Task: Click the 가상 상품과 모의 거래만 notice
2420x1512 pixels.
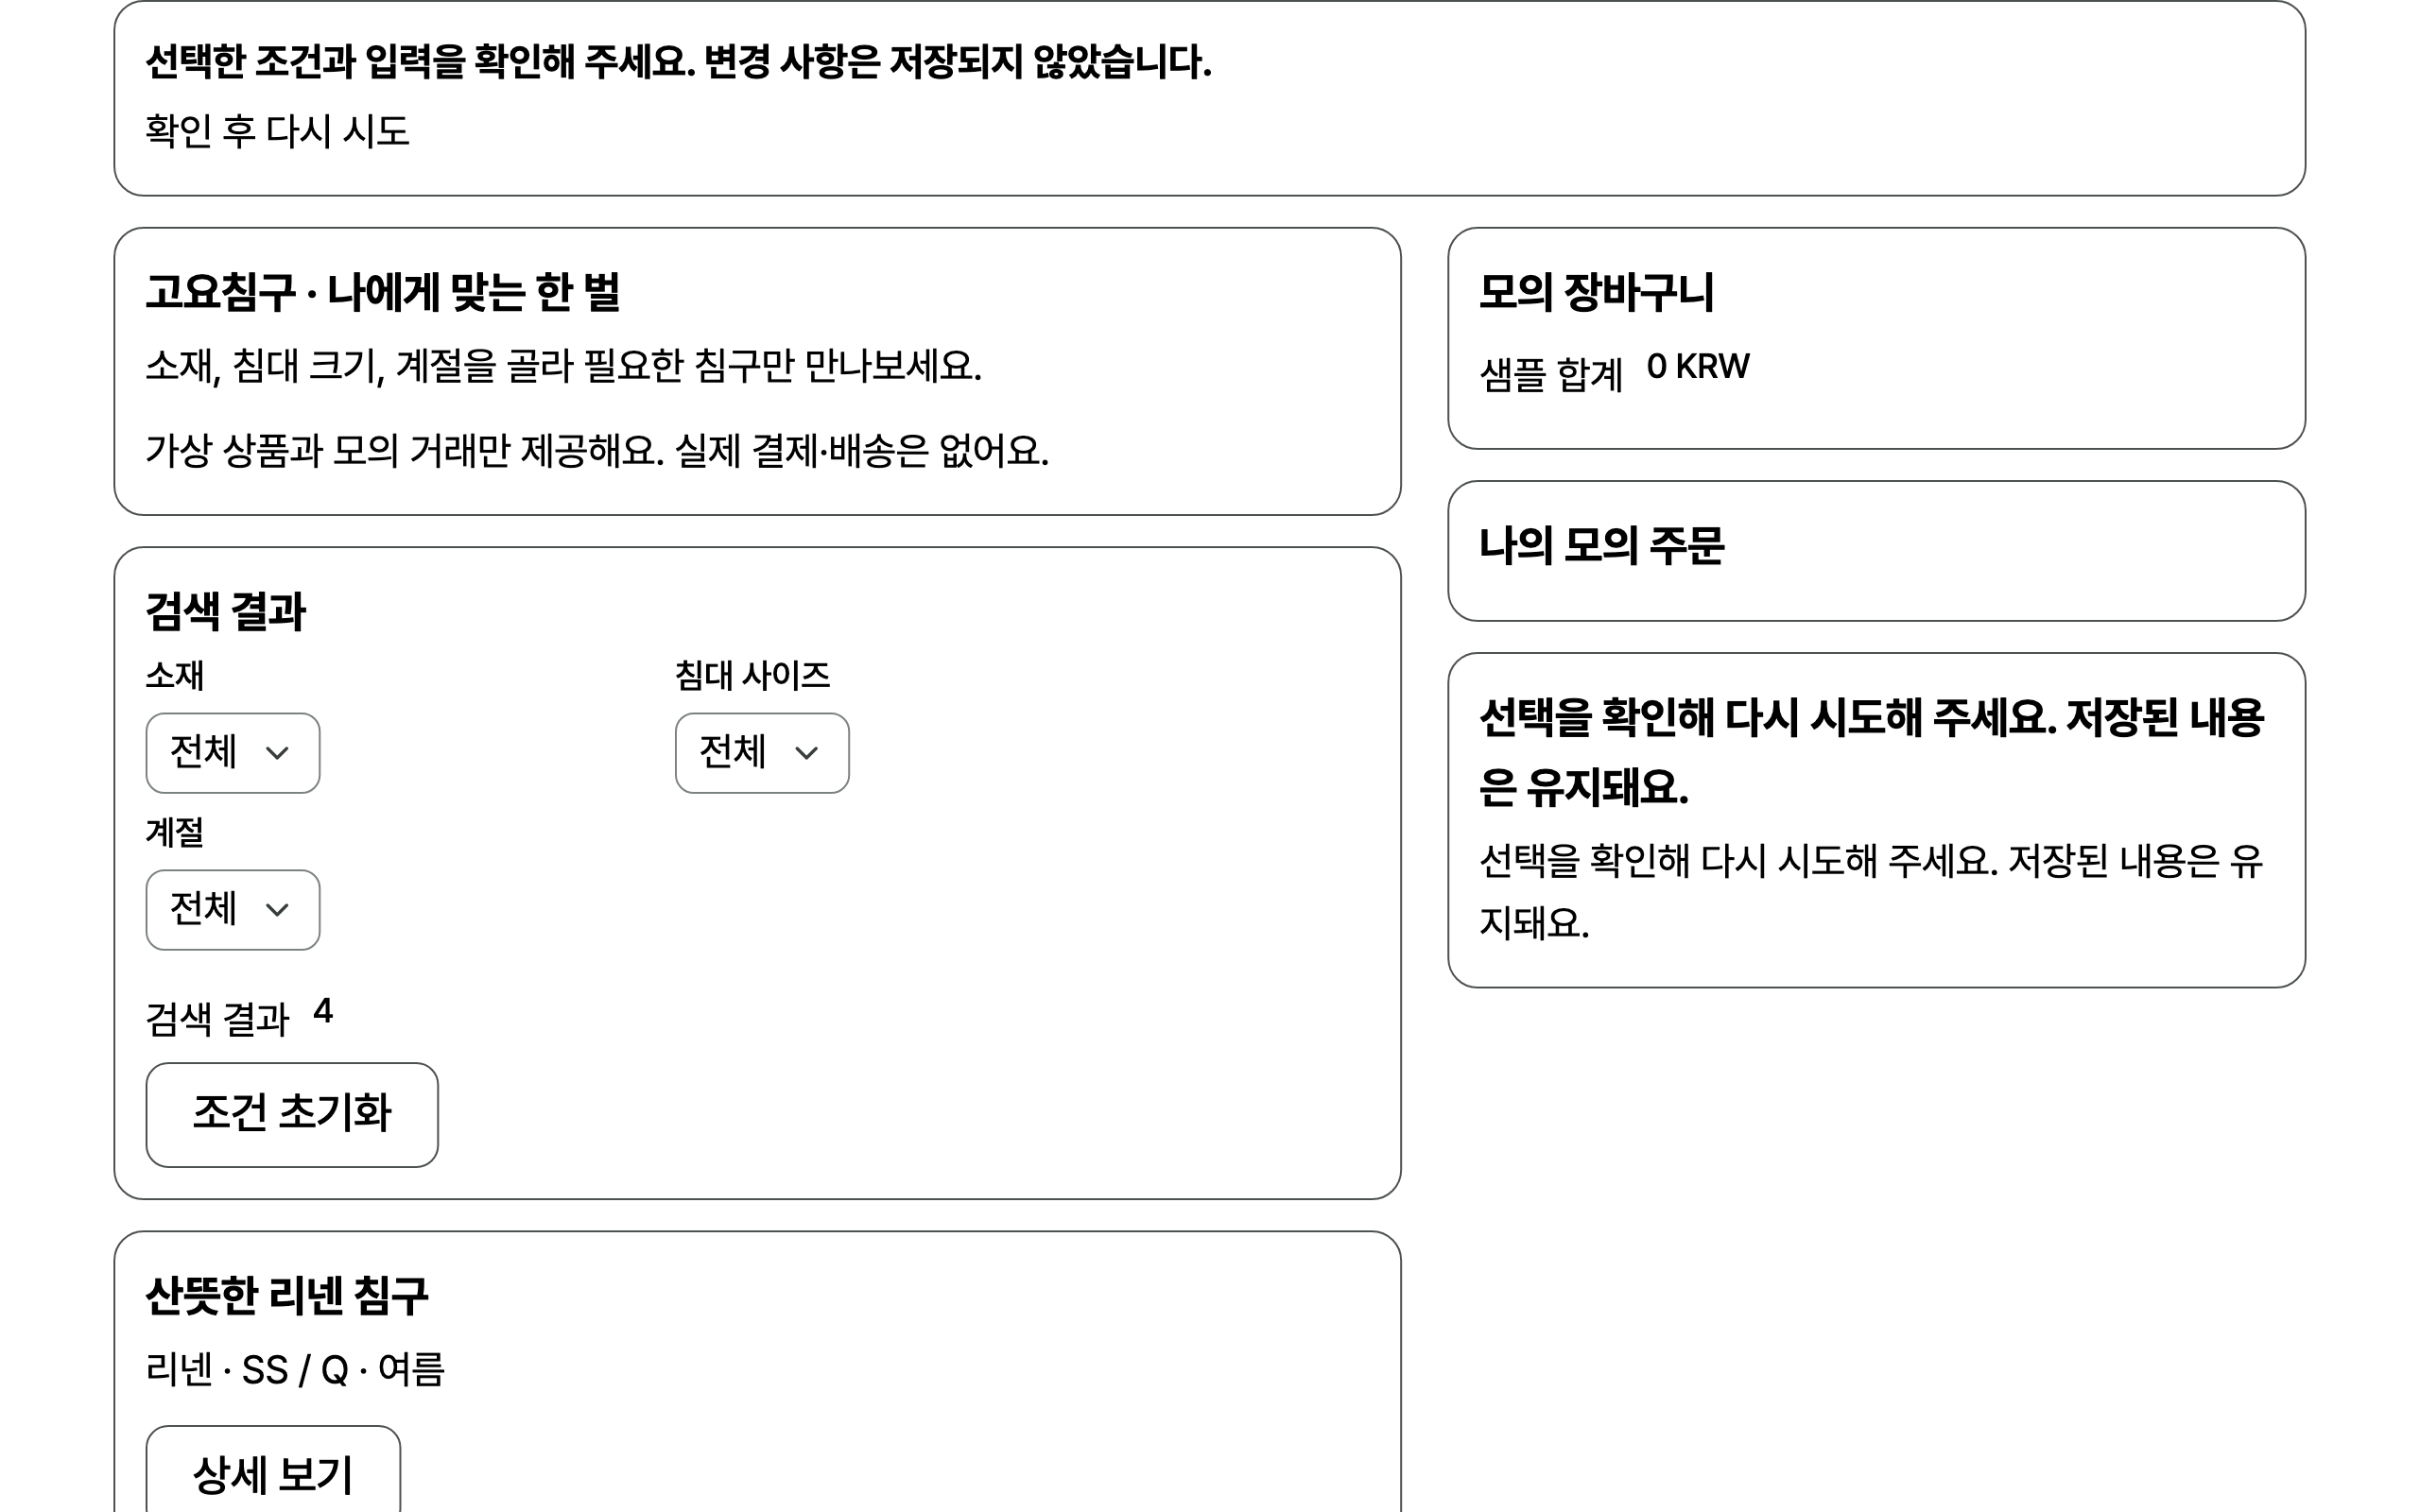Action: [597, 451]
